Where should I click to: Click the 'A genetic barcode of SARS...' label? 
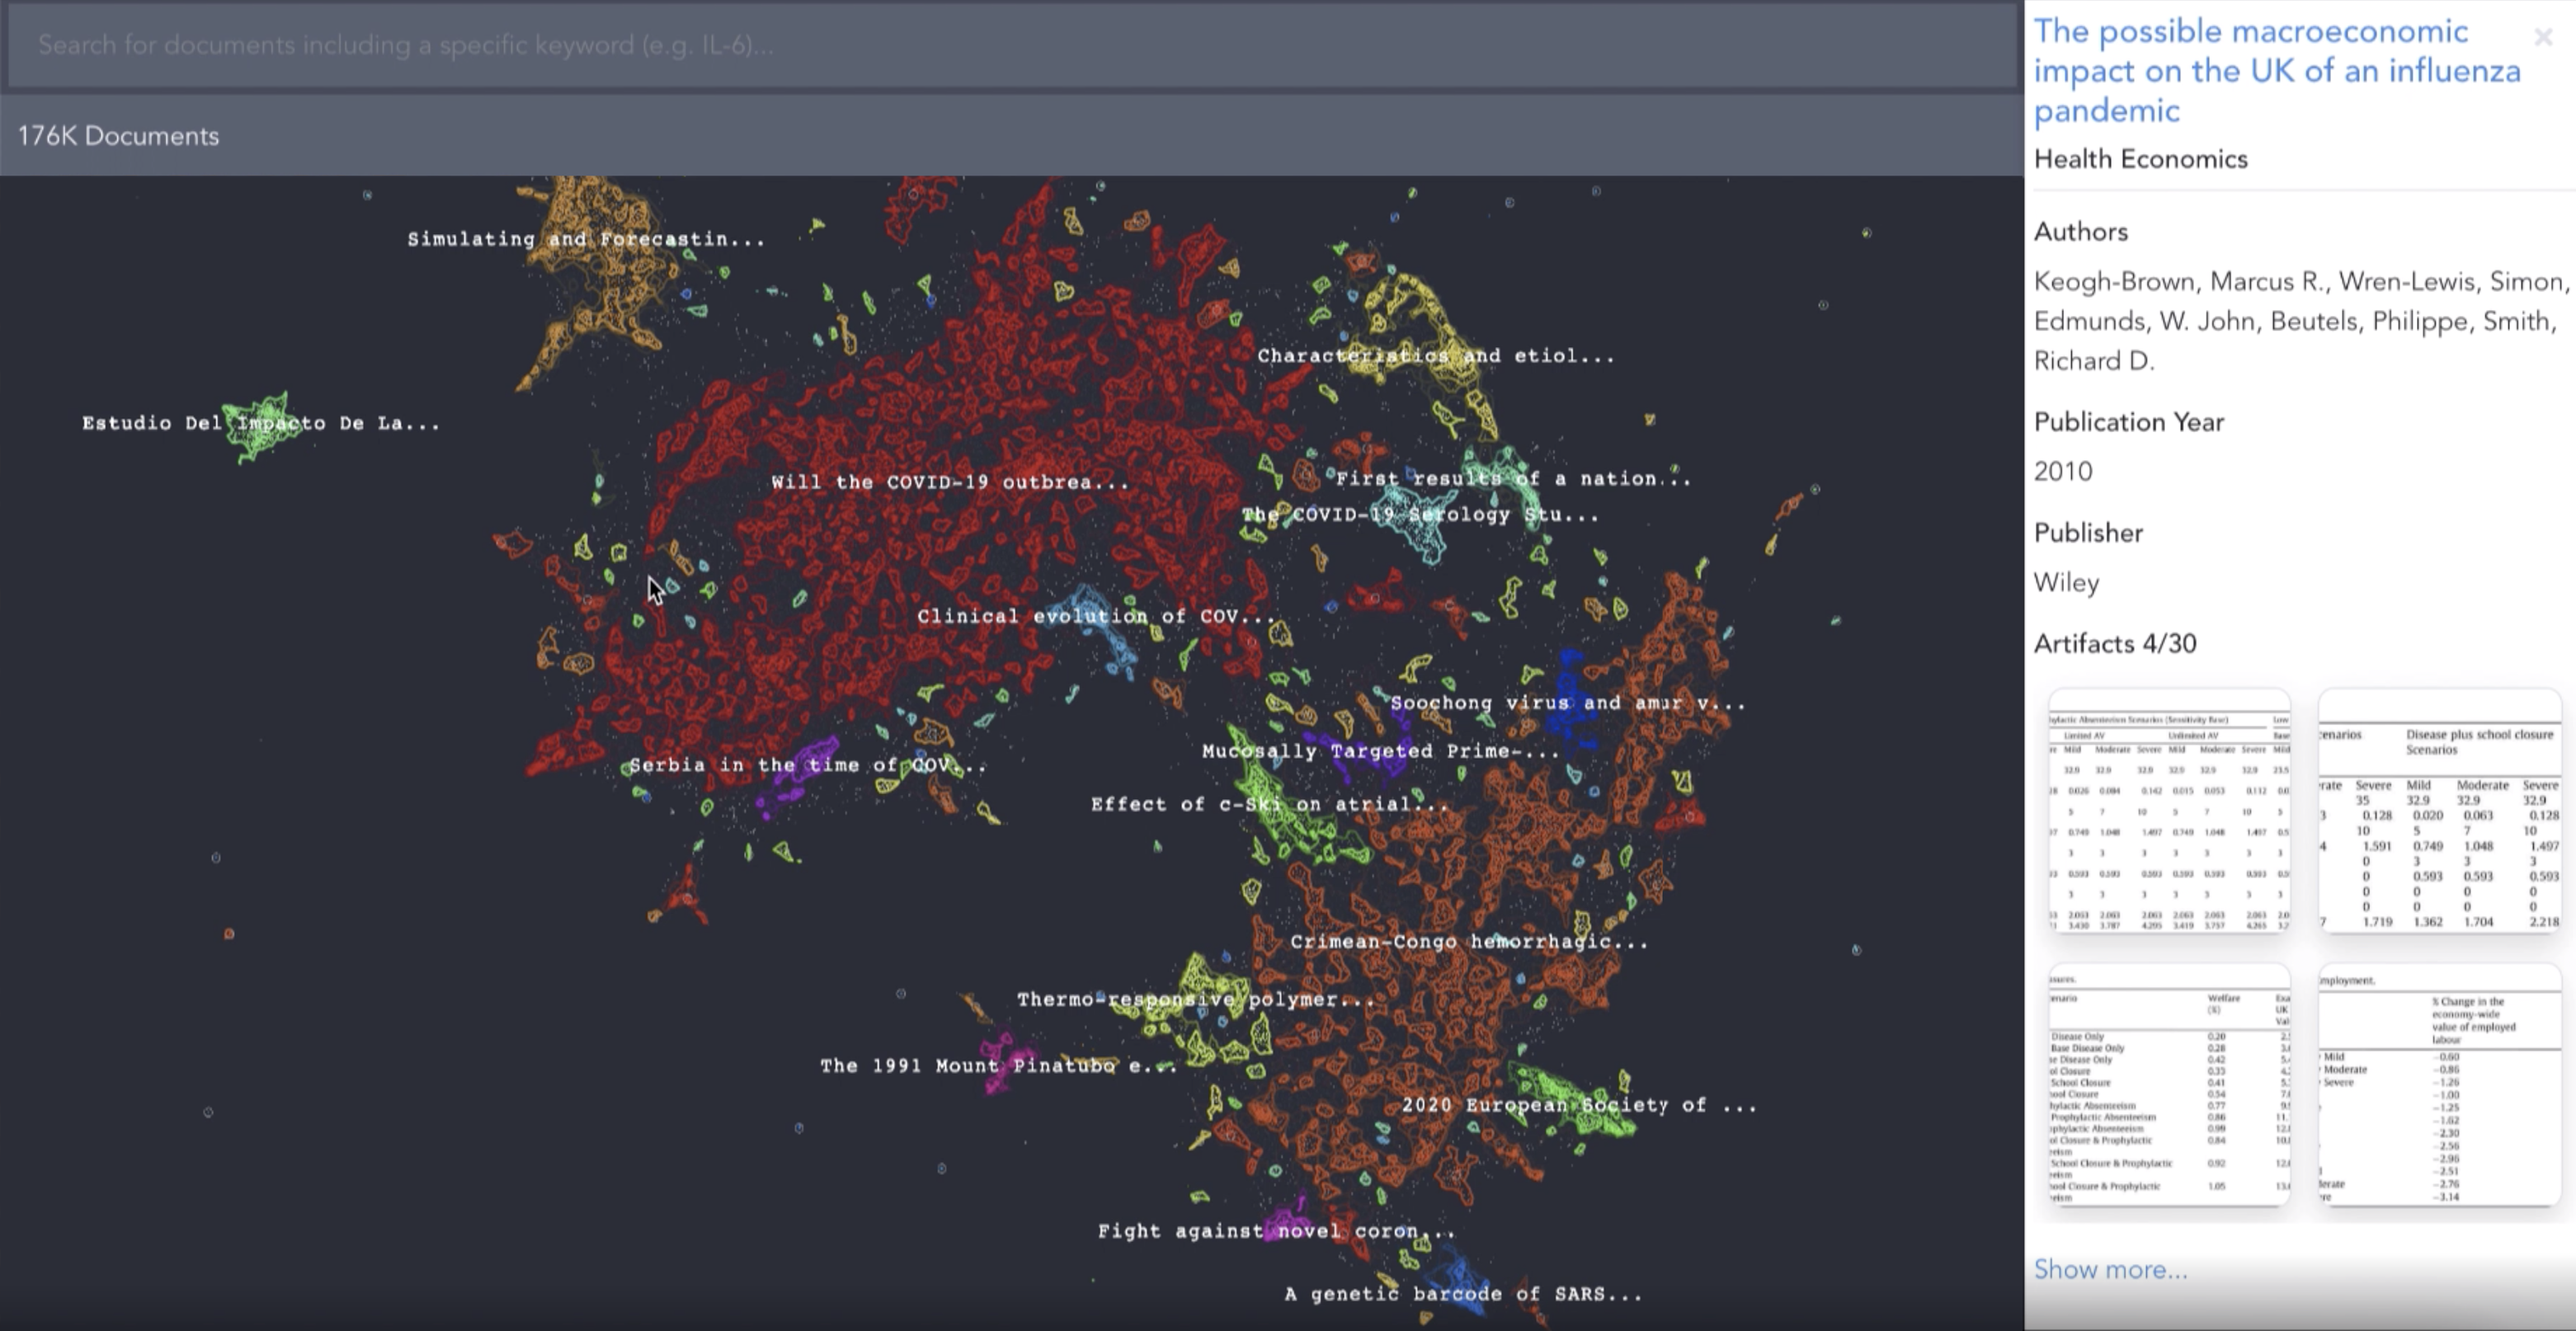(1462, 1294)
